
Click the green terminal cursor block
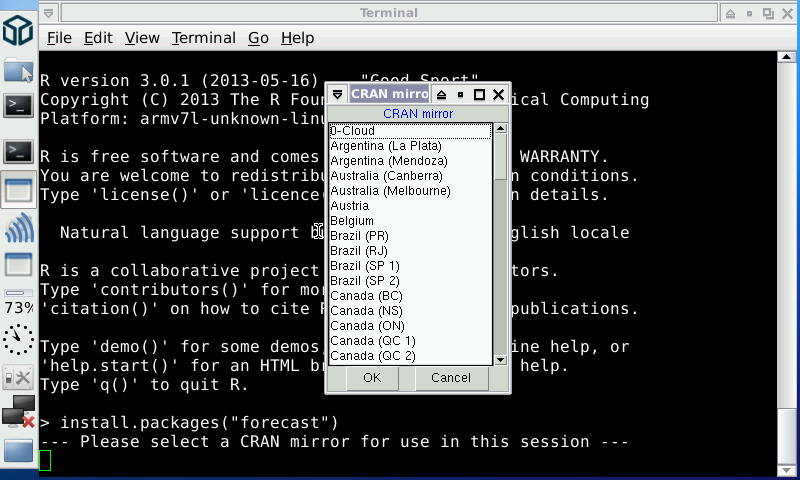click(45, 461)
